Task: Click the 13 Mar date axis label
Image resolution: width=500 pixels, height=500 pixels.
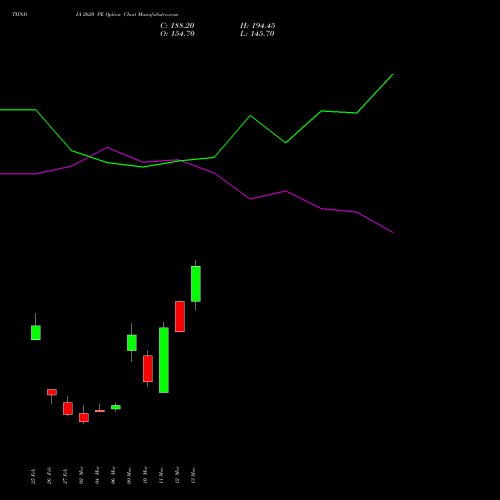Action: click(x=193, y=476)
